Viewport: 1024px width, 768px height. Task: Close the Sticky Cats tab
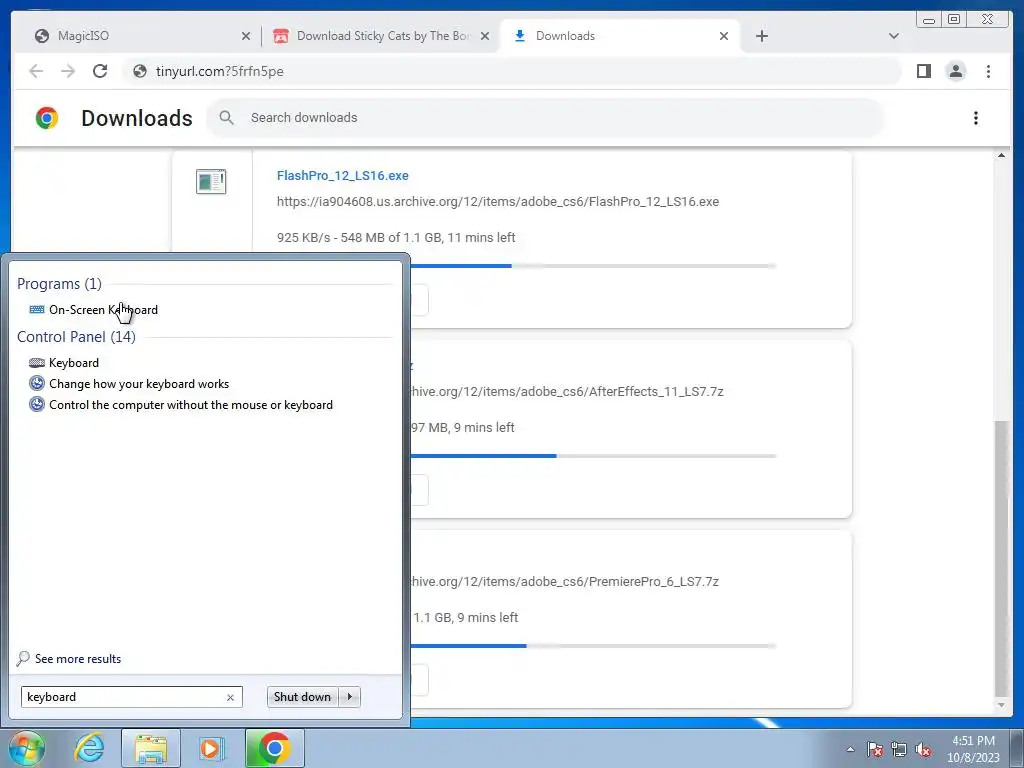(x=485, y=36)
